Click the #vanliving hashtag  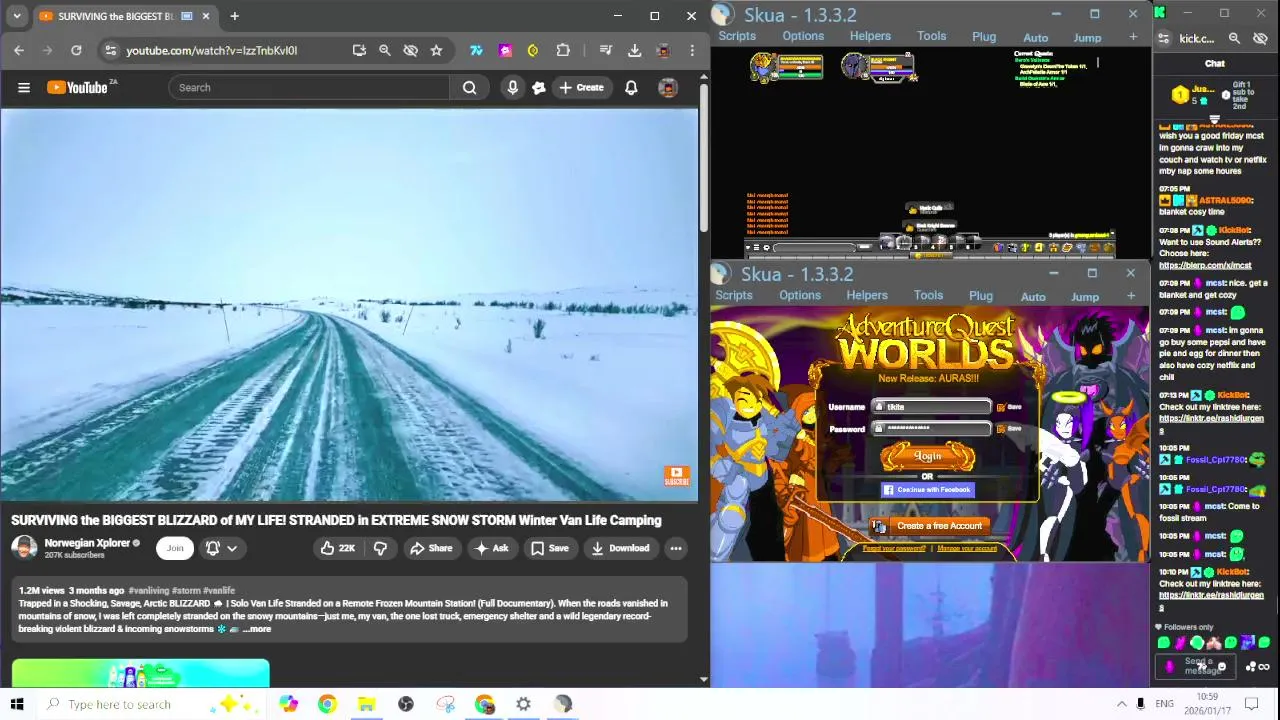click(x=148, y=591)
